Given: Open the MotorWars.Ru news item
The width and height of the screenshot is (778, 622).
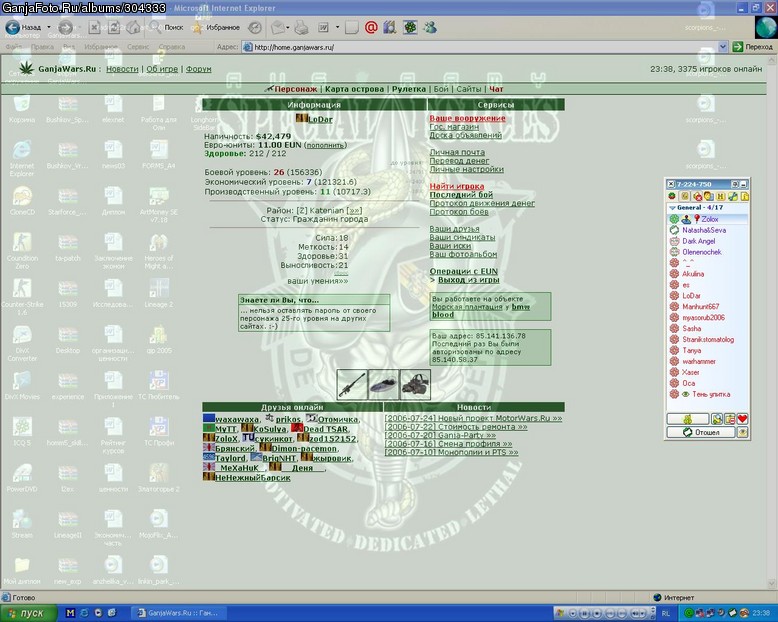Looking at the screenshot, I should tap(473, 418).
